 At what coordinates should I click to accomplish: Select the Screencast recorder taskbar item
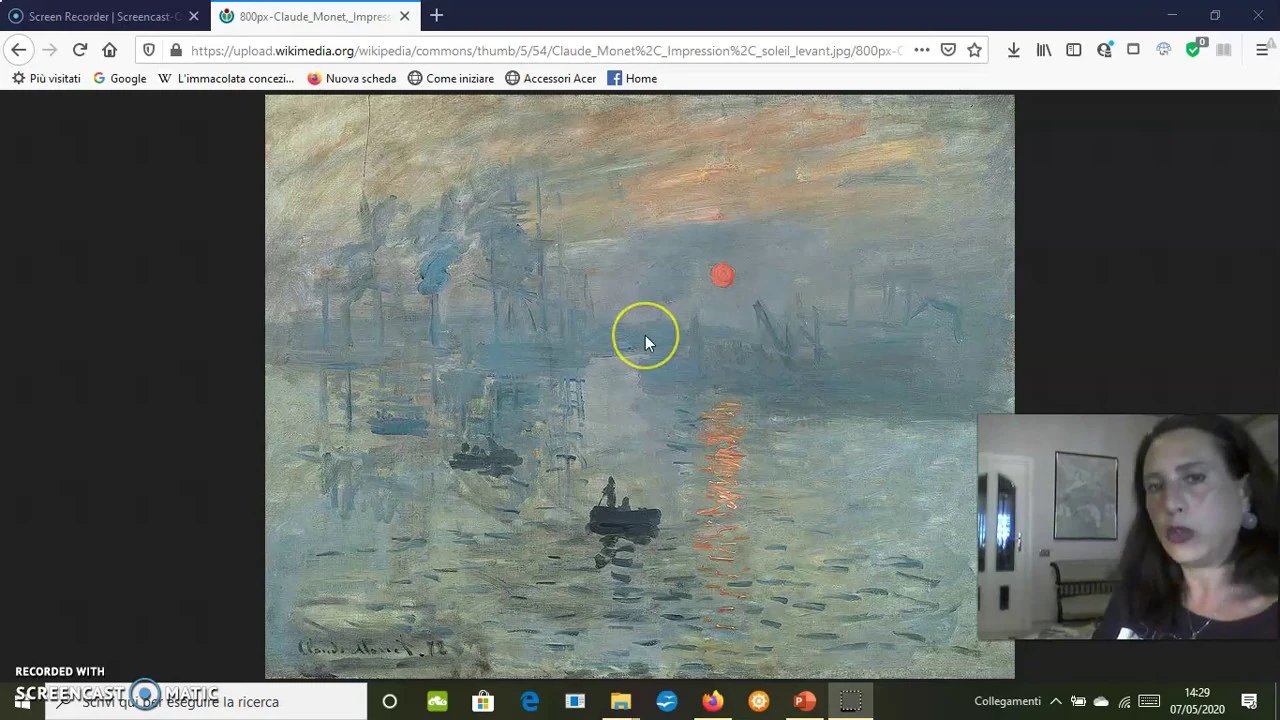click(851, 701)
